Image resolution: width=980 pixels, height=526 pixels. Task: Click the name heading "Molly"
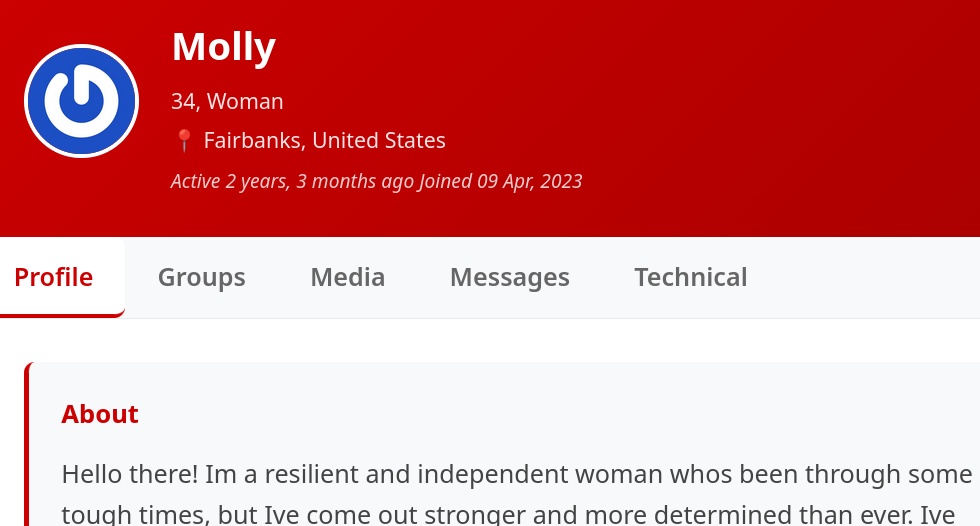click(223, 47)
